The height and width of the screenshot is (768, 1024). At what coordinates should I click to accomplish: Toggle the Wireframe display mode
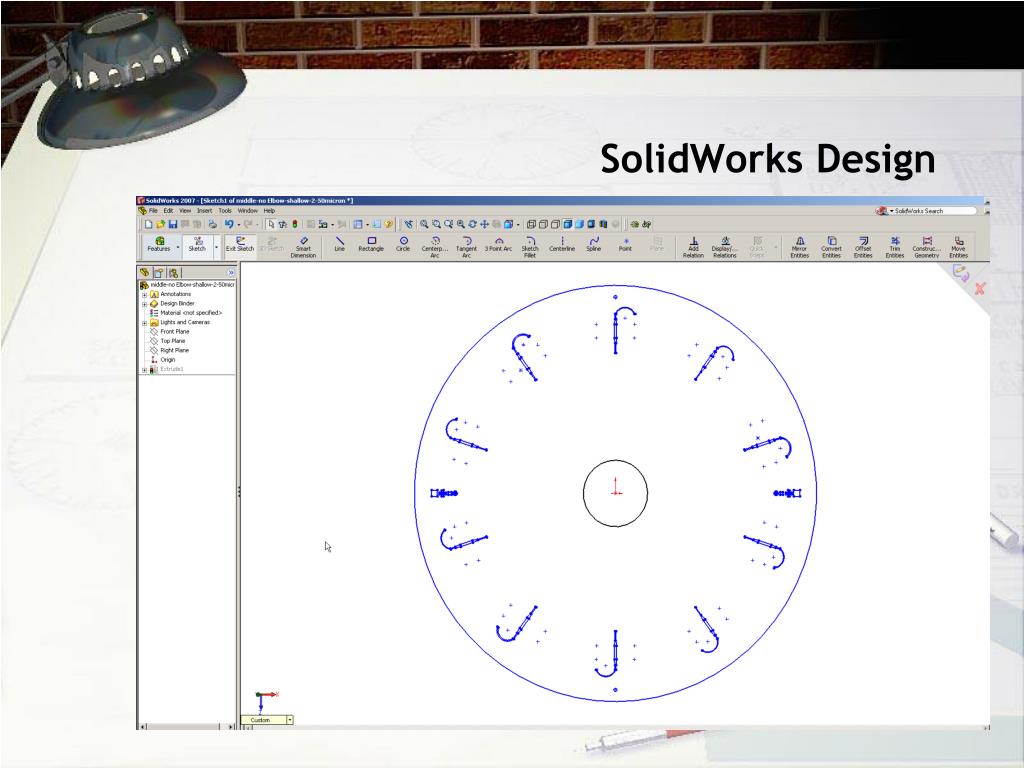[x=530, y=224]
